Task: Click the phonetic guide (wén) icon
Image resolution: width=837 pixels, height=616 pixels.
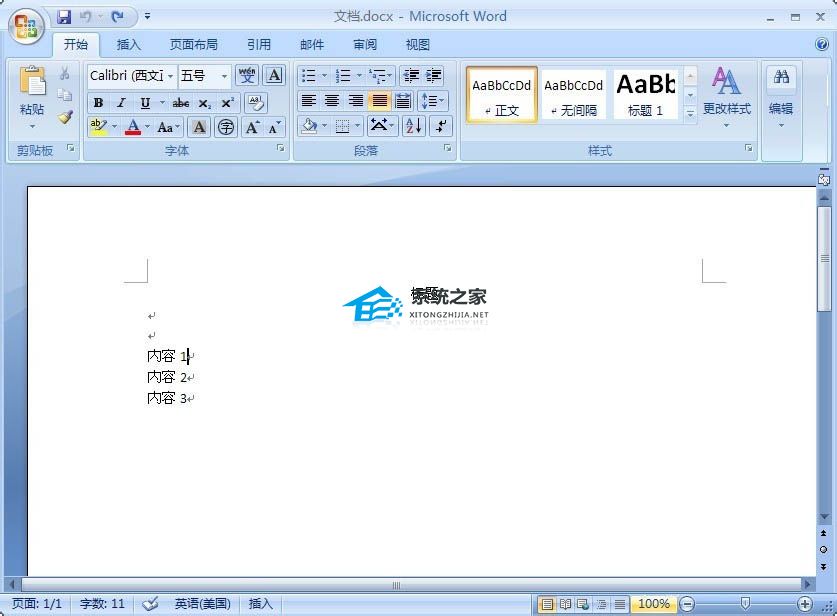Action: click(247, 75)
